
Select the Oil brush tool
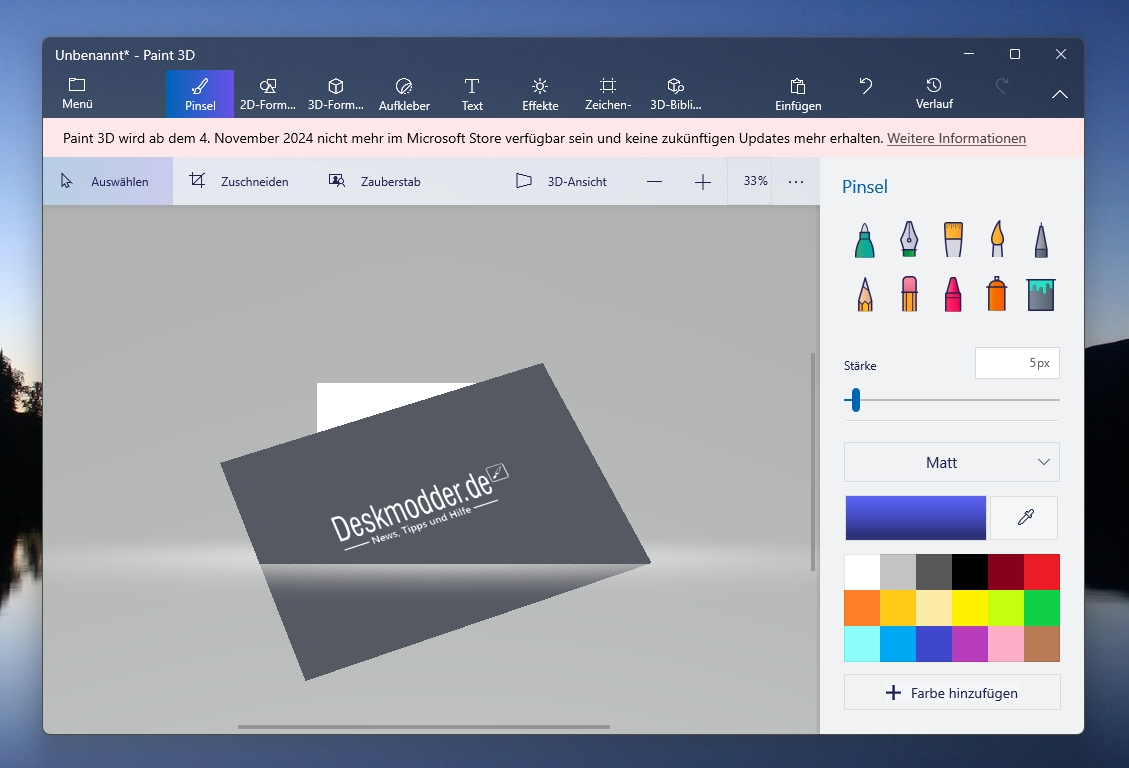point(953,240)
